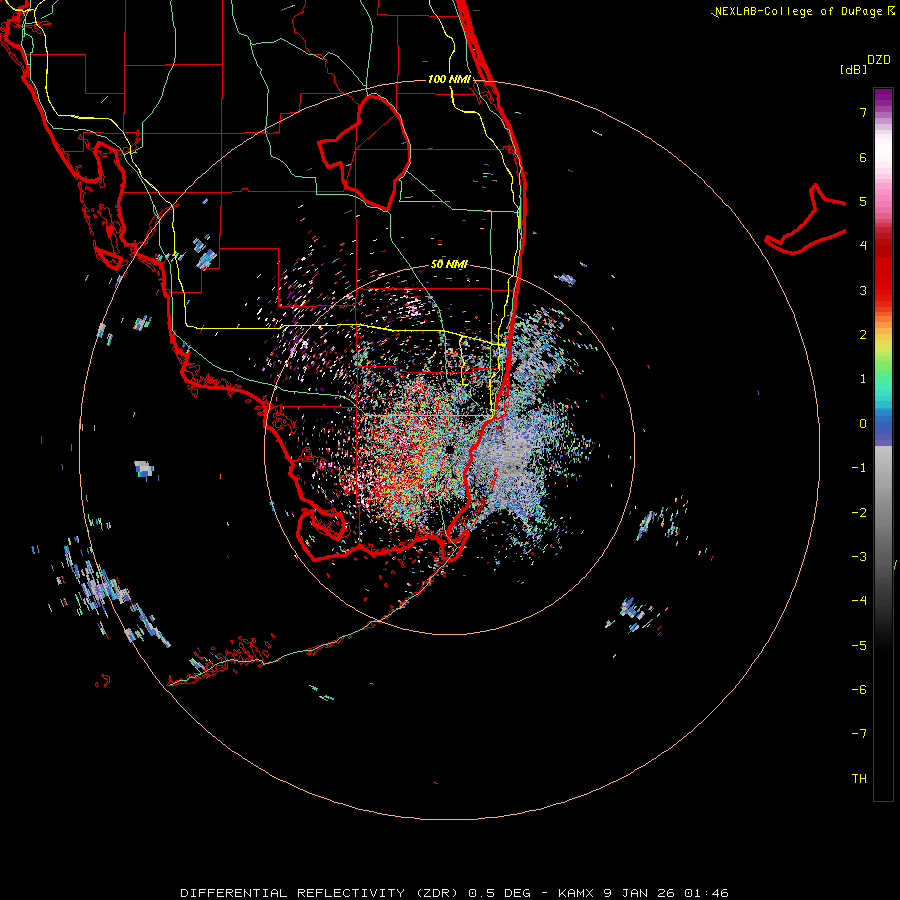Select the 4 dB legend value
The image size is (900, 900).
pos(863,246)
